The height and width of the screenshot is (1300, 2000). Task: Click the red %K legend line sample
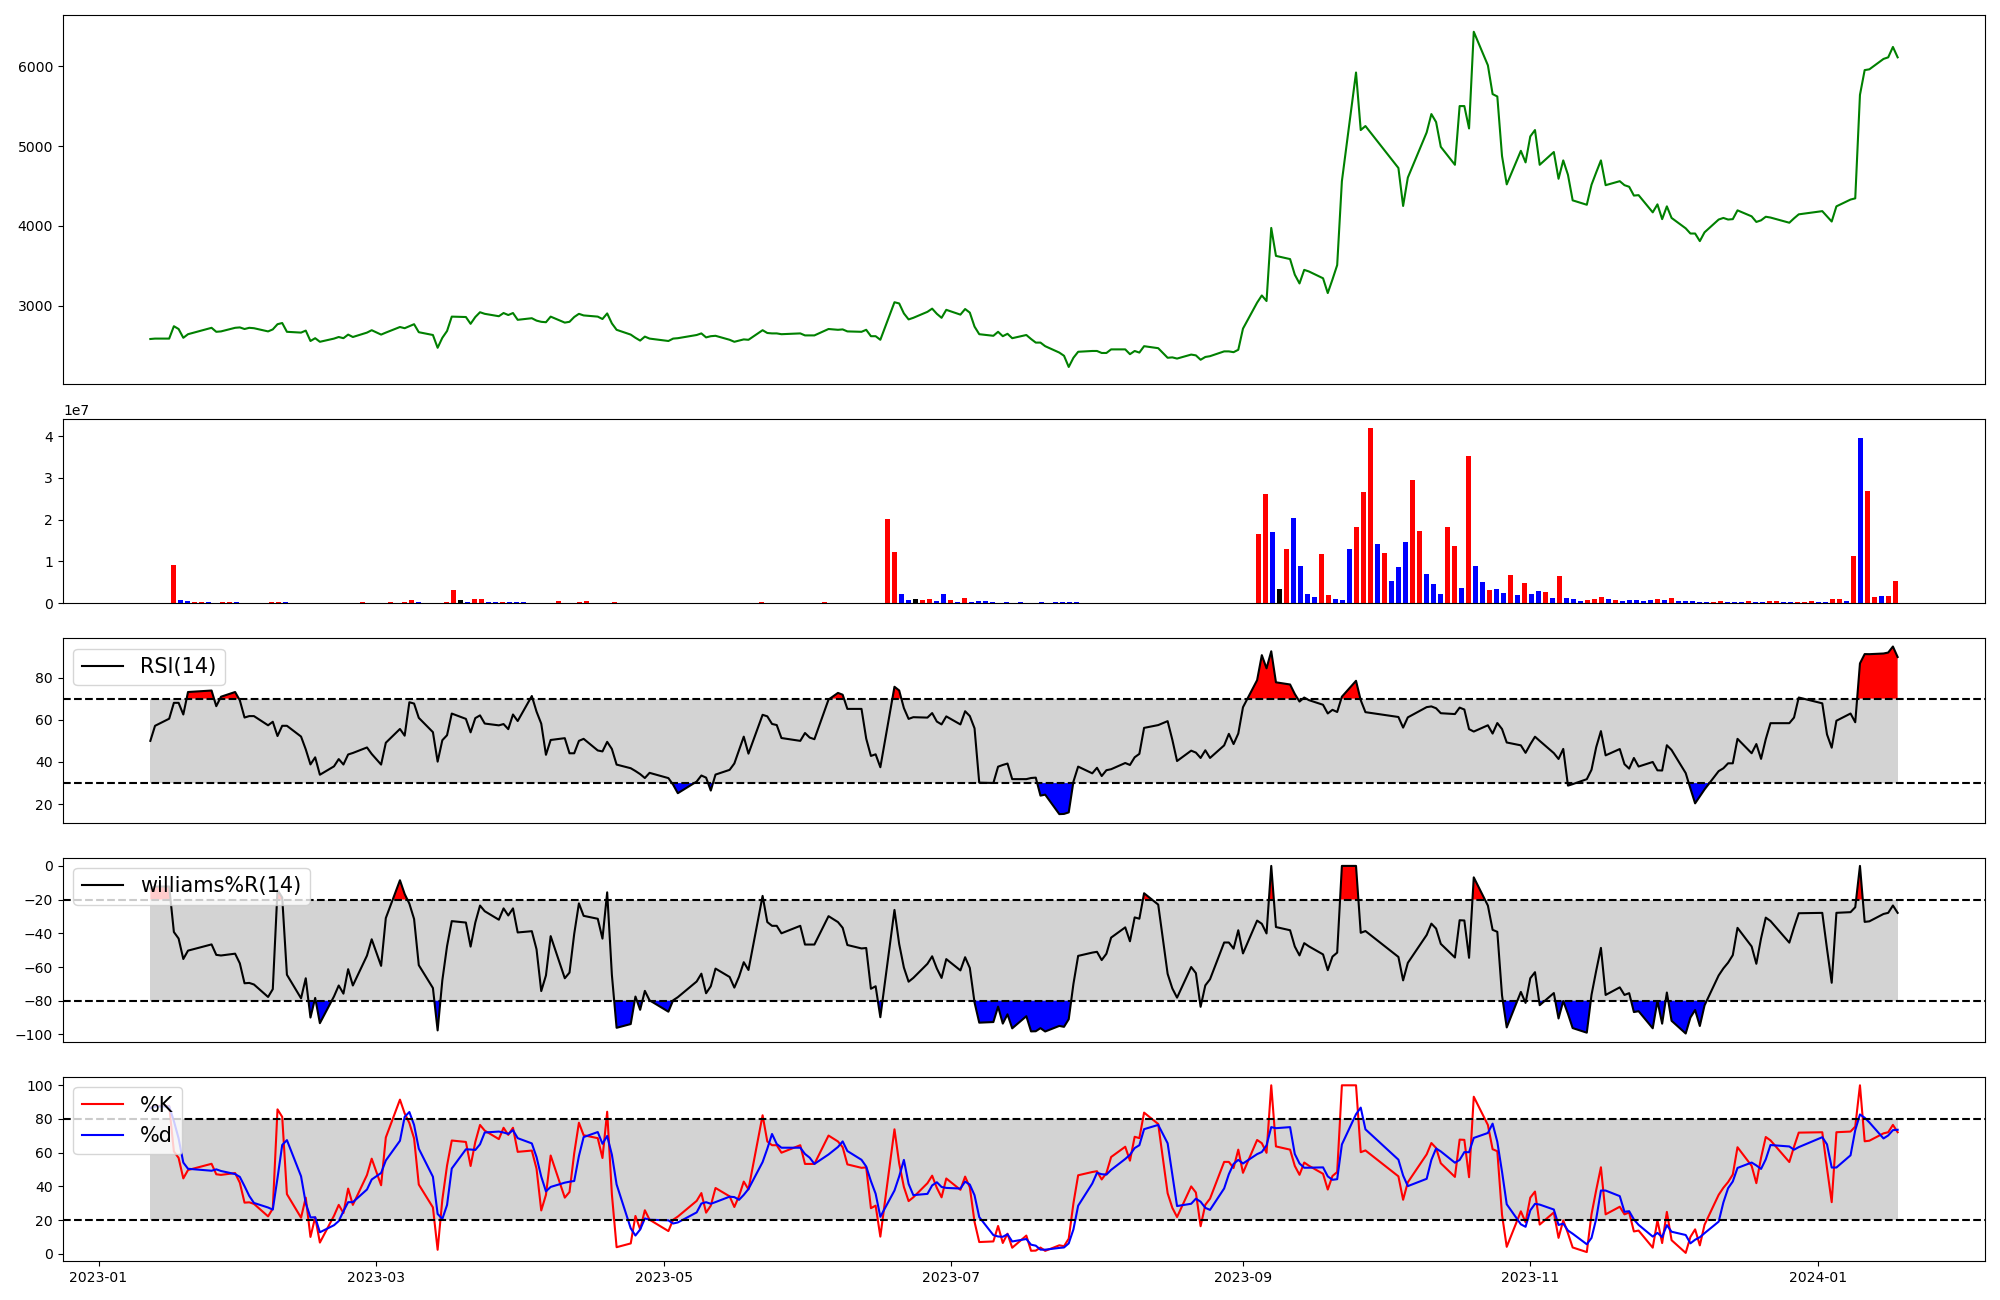[102, 1105]
